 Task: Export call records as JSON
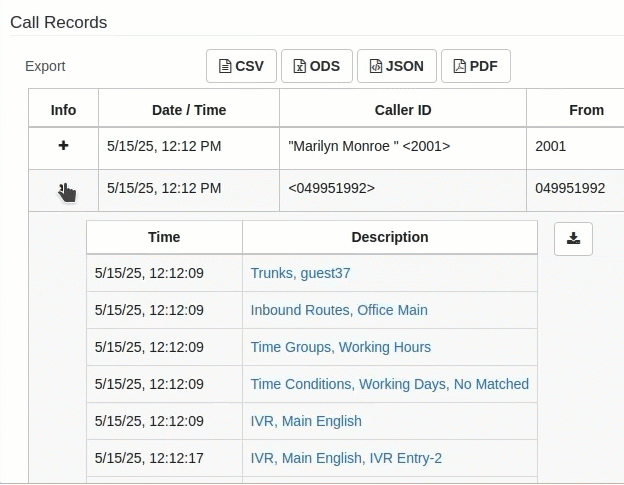pyautogui.click(x=397, y=66)
